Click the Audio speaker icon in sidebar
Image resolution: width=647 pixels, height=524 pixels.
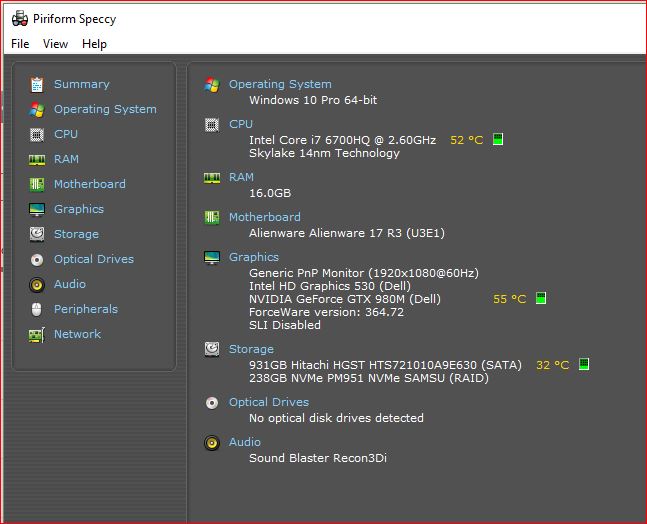[37, 285]
